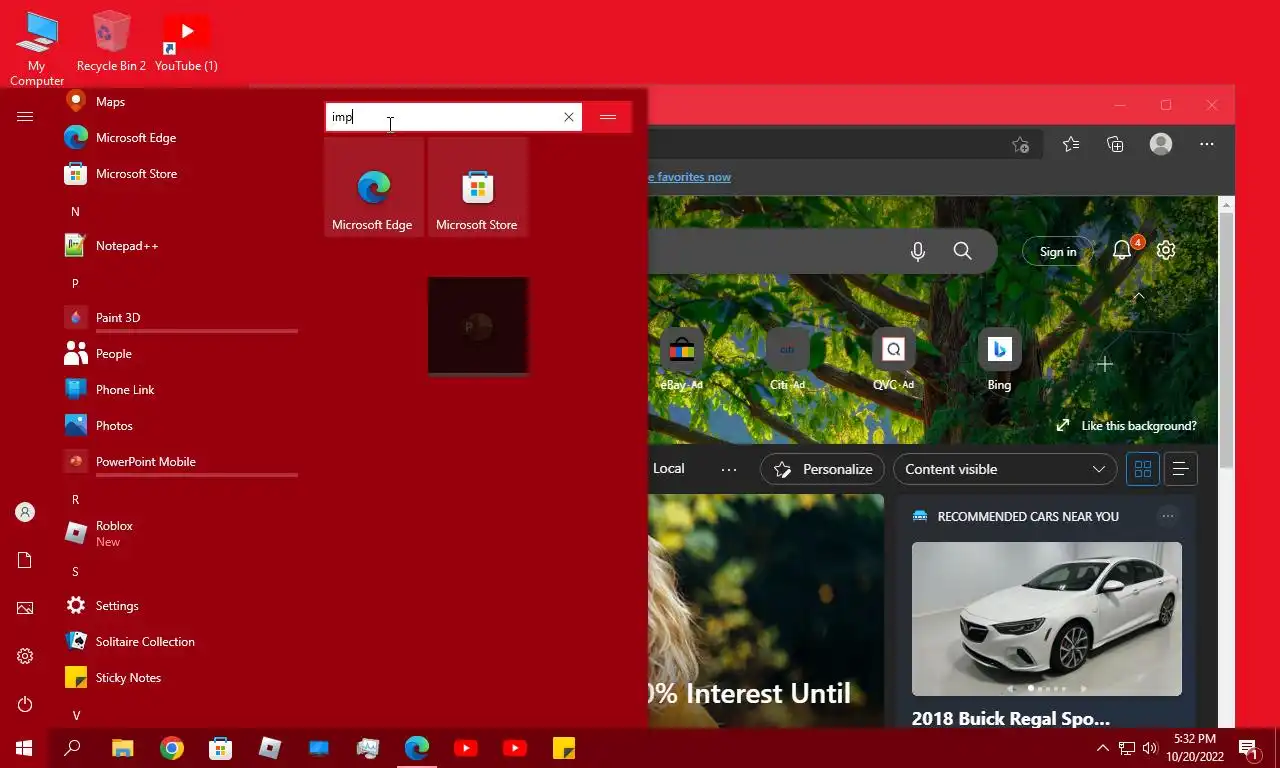Open Microsoft Store in the app list

(180, 174)
